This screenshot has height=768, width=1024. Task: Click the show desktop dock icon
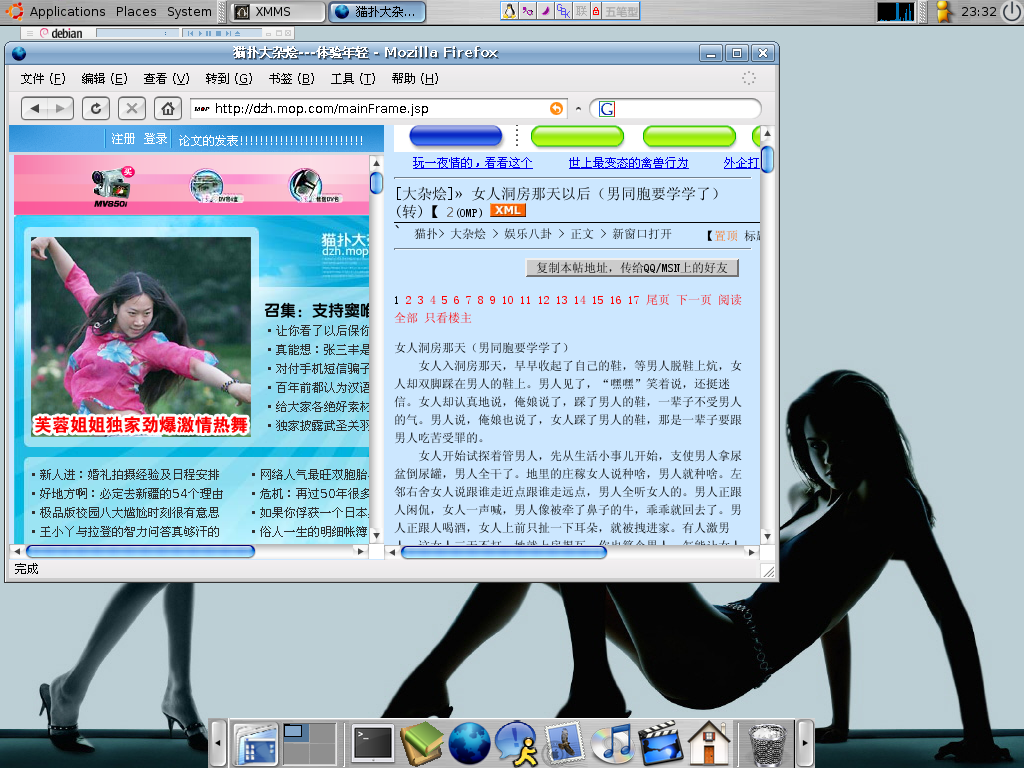click(256, 743)
